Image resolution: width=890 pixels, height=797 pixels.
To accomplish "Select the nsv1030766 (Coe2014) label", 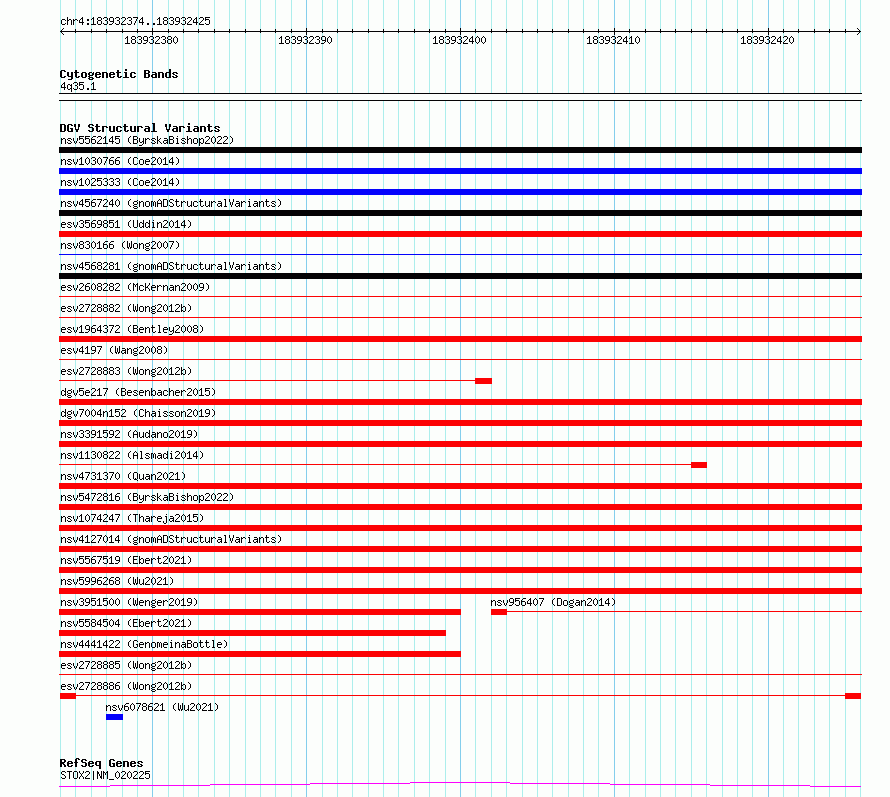I will coord(120,161).
